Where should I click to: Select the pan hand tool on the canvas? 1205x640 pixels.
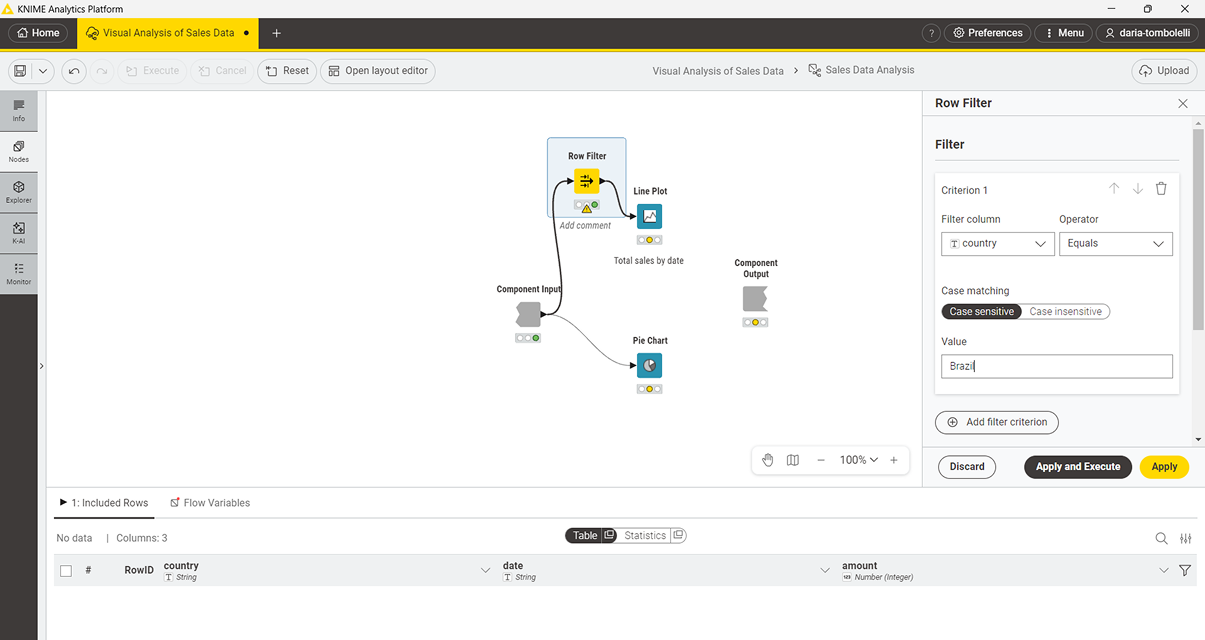click(767, 459)
